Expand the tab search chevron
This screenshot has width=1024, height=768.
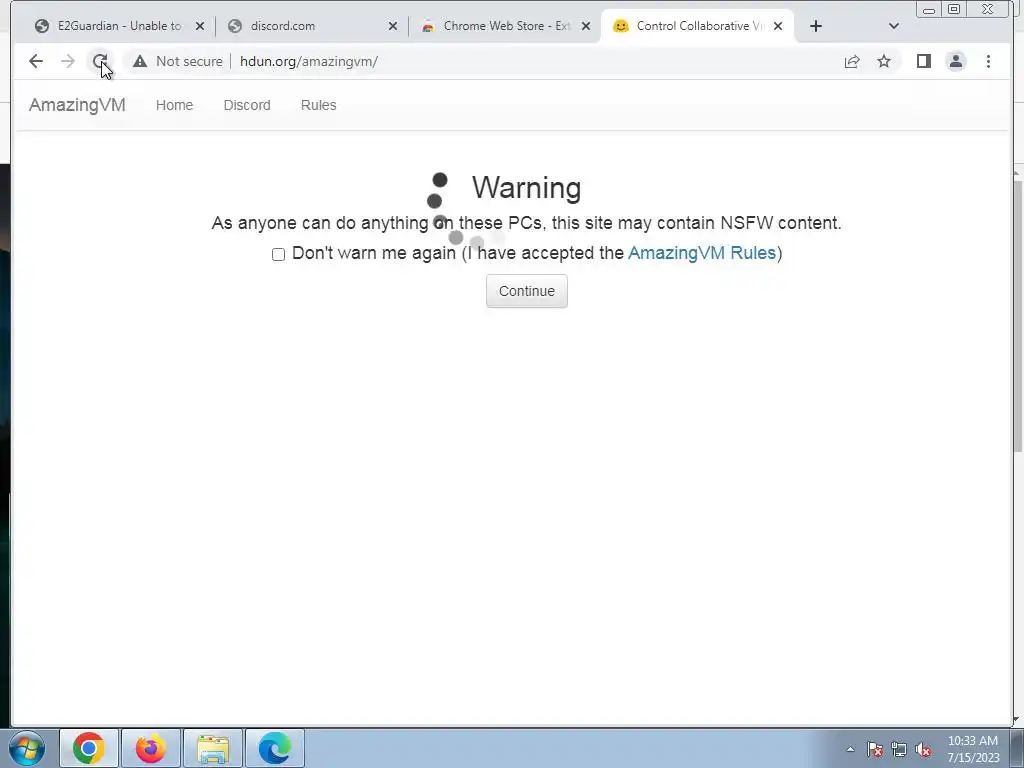click(894, 26)
